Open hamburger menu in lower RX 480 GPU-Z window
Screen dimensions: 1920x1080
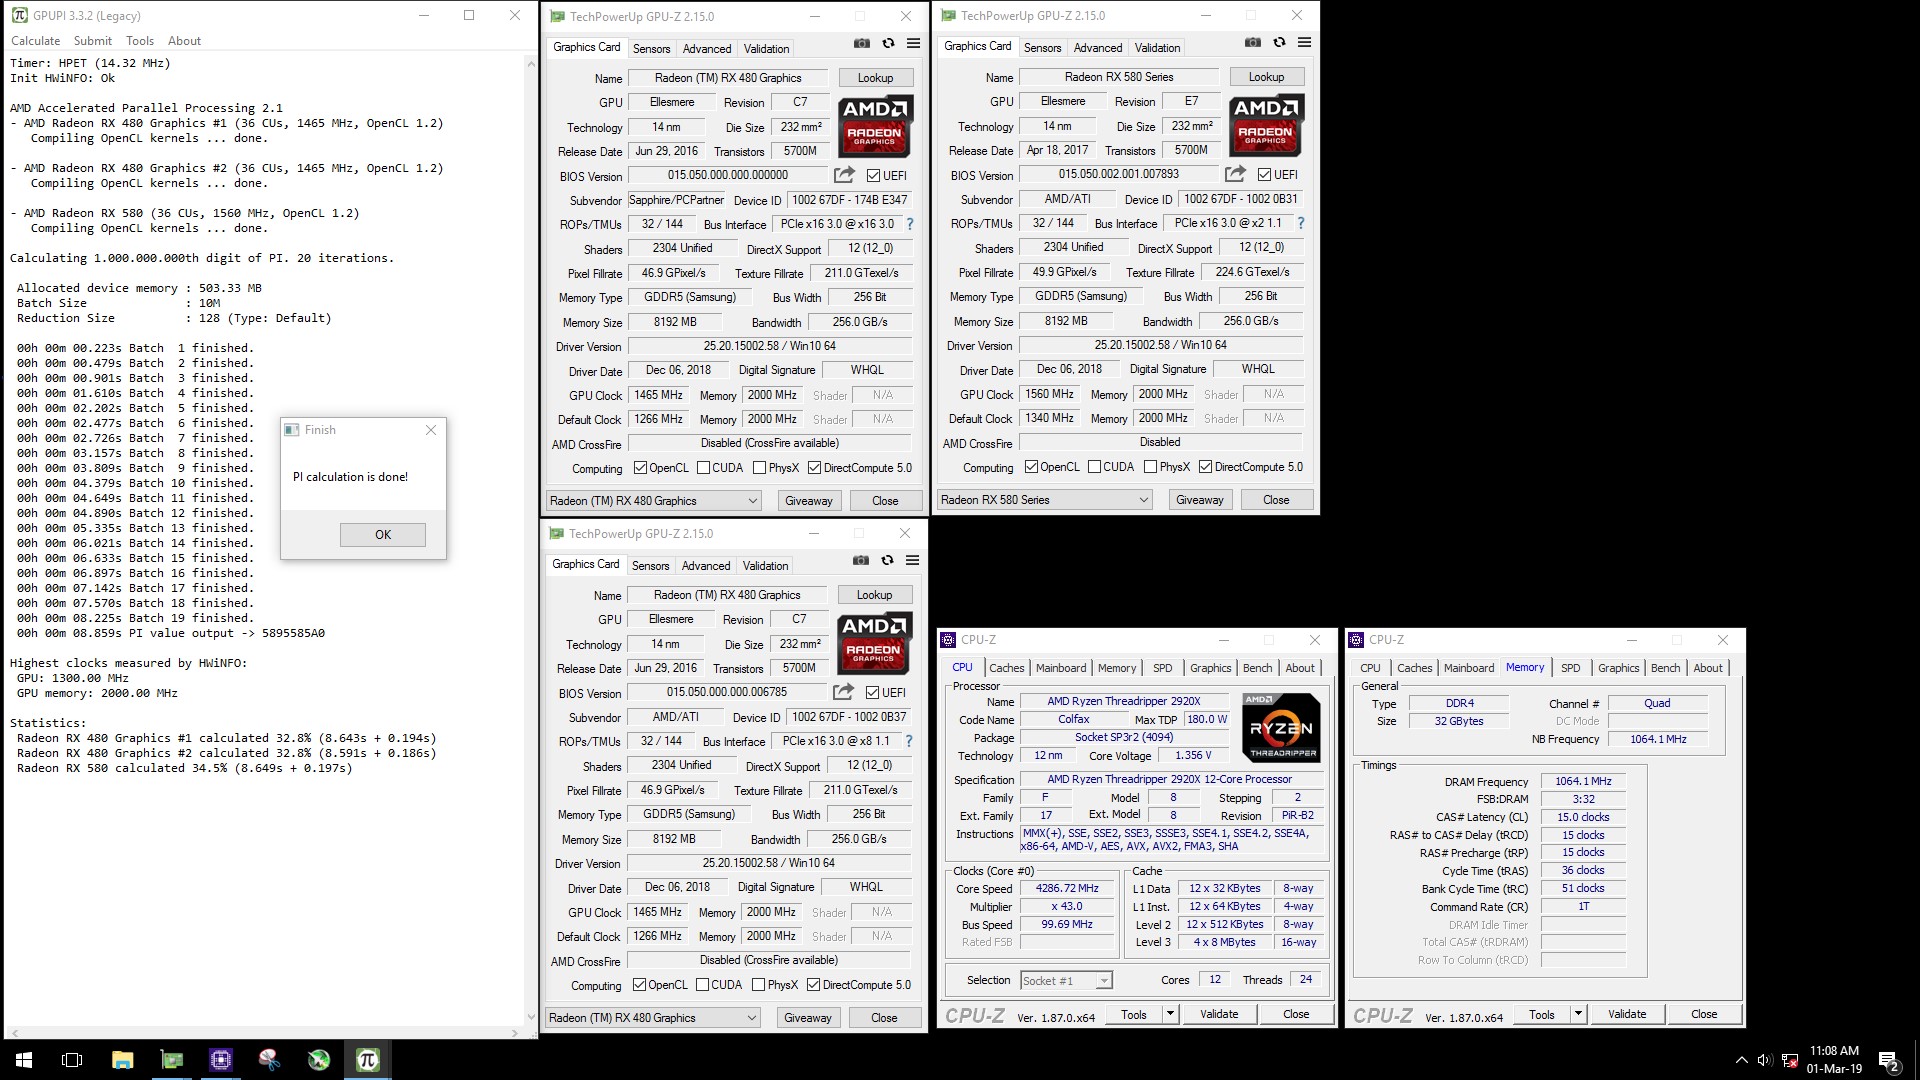pyautogui.click(x=912, y=560)
